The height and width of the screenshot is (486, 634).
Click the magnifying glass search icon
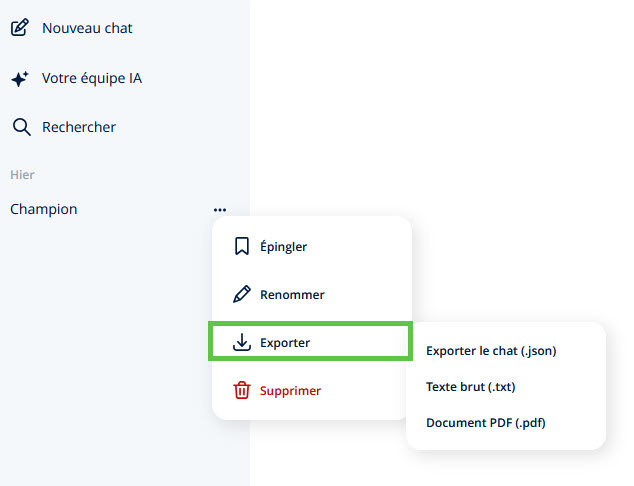point(21,127)
